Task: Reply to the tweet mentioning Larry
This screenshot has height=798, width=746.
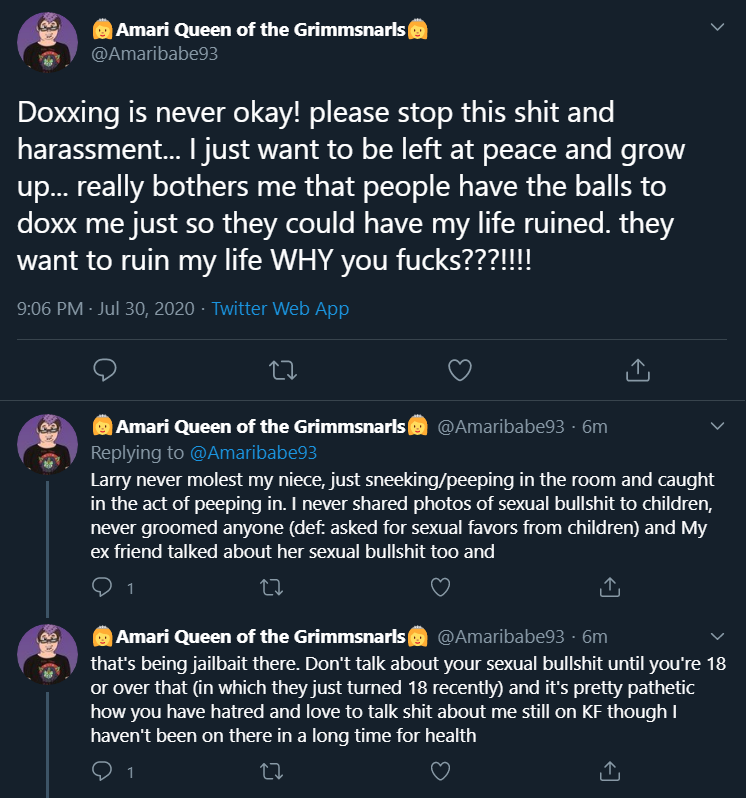Action: click(x=102, y=587)
